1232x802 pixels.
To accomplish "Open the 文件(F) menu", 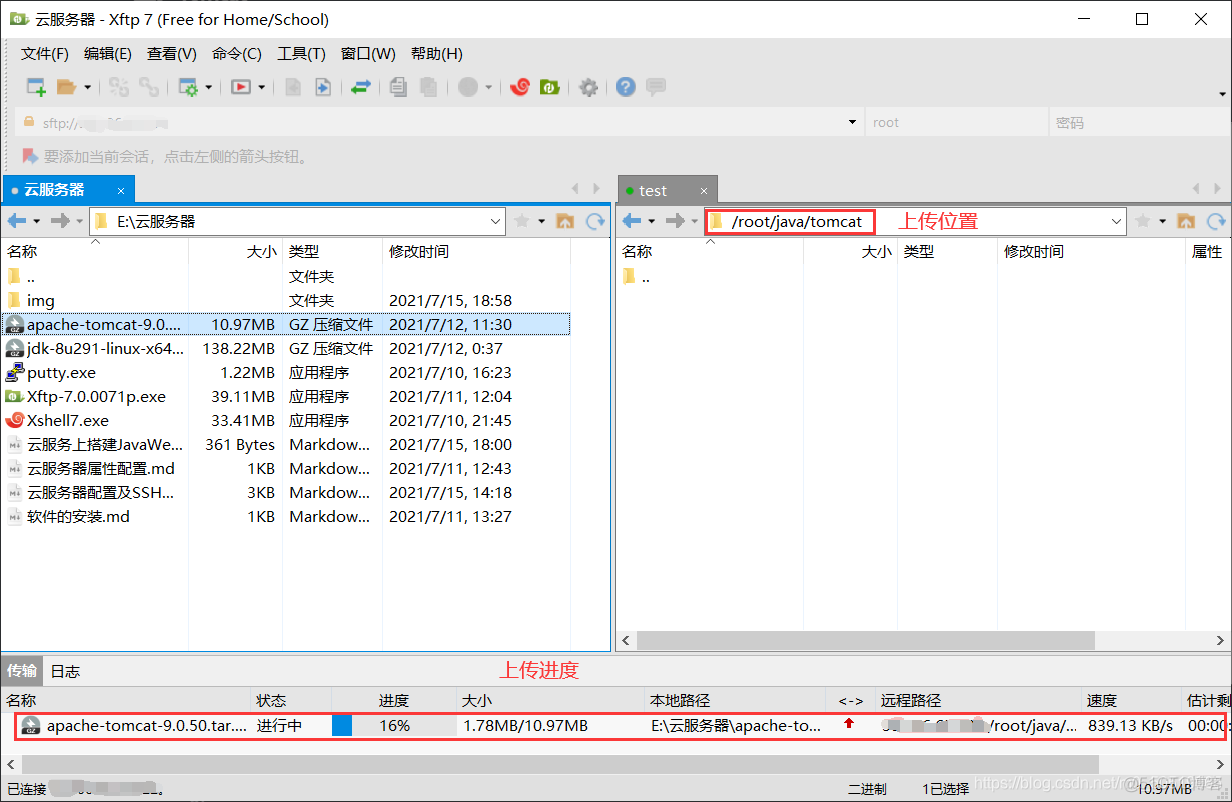I will coord(45,54).
